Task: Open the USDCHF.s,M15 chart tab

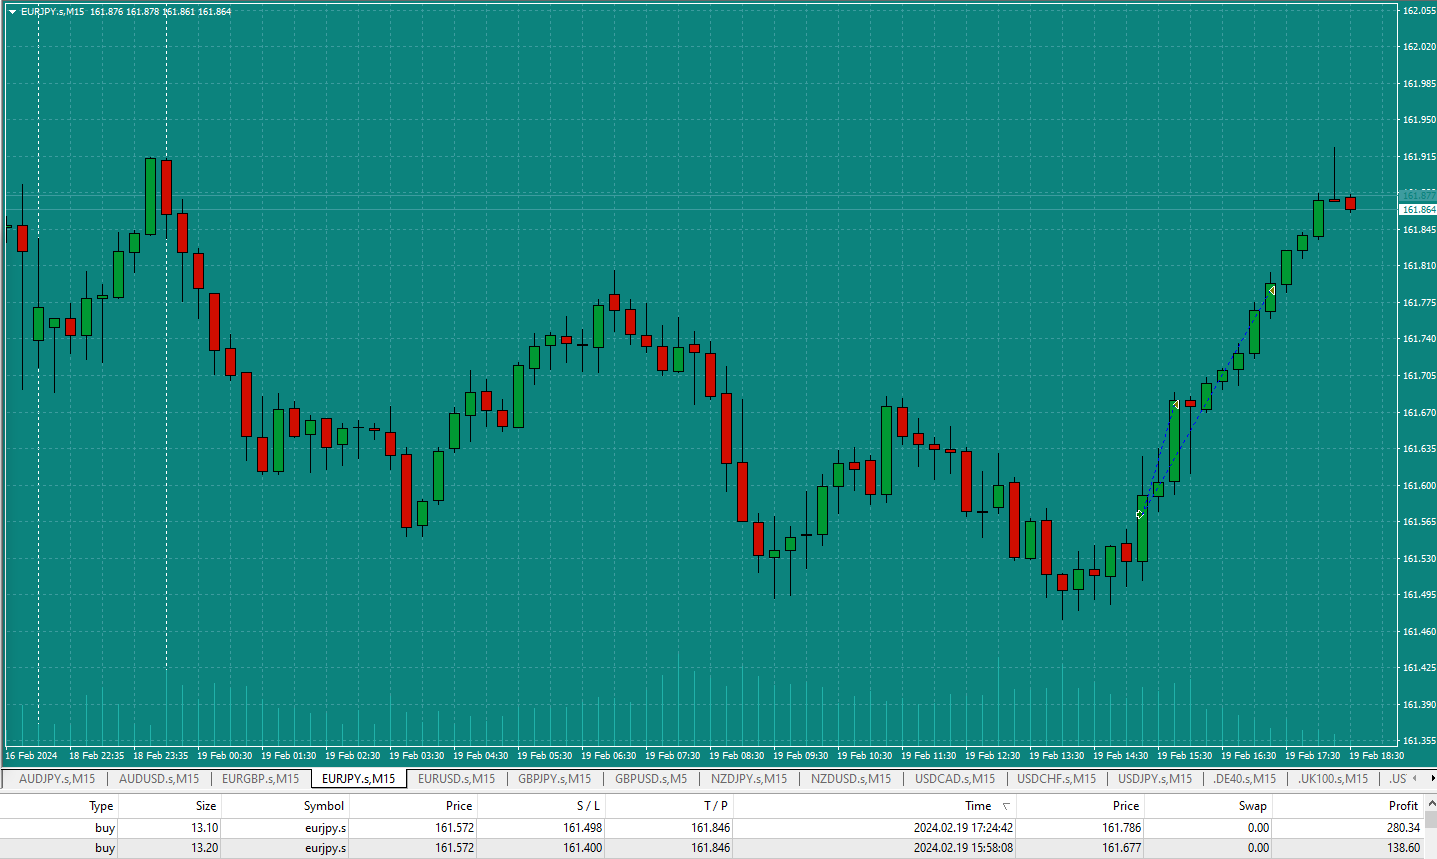Action: click(1057, 779)
